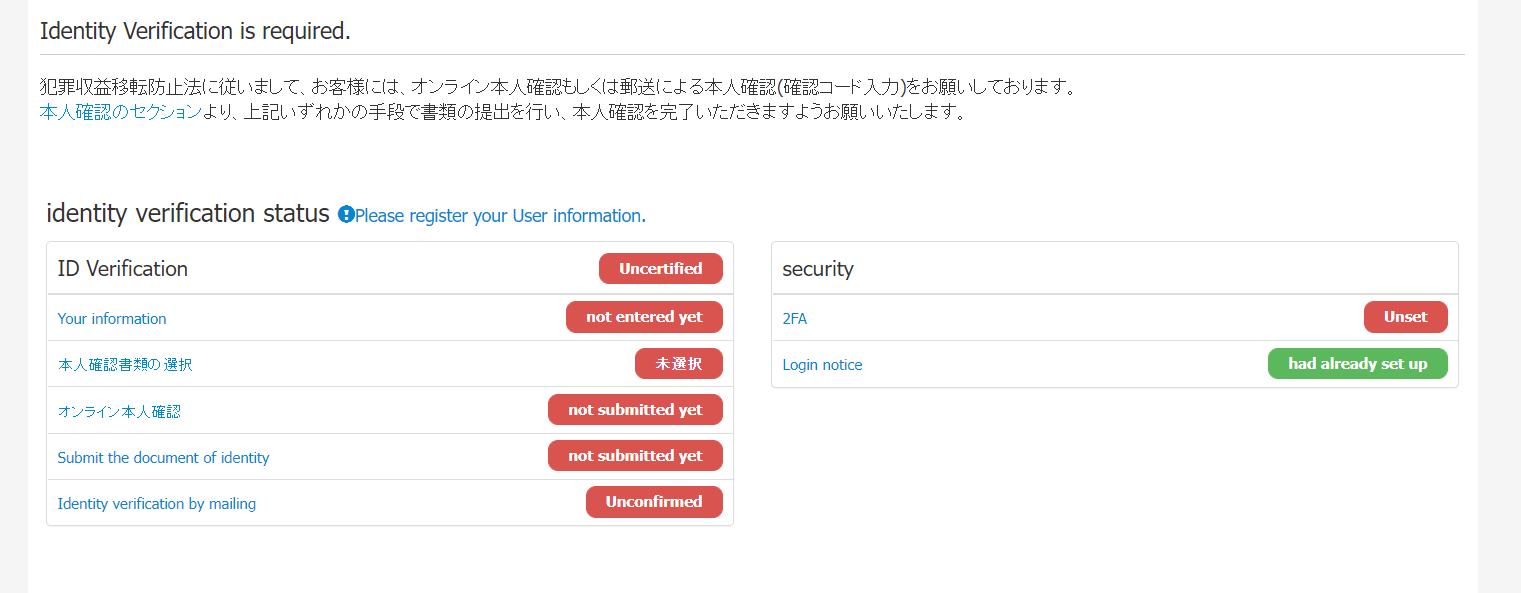Click 'not submitted yet' badge beside Submit document

point(635,456)
